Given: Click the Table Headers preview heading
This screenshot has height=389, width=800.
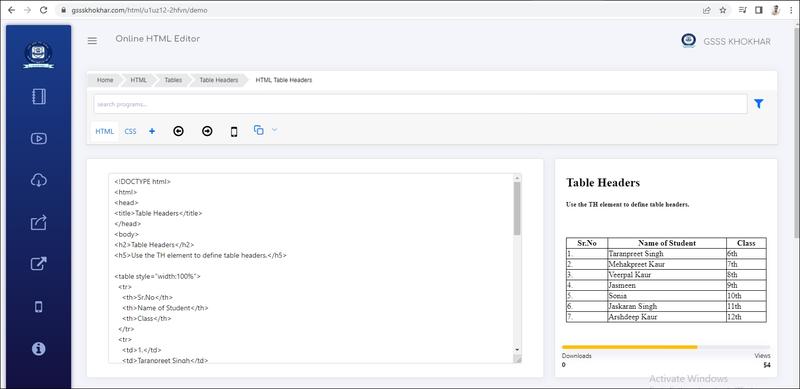Looking at the screenshot, I should click(x=603, y=182).
